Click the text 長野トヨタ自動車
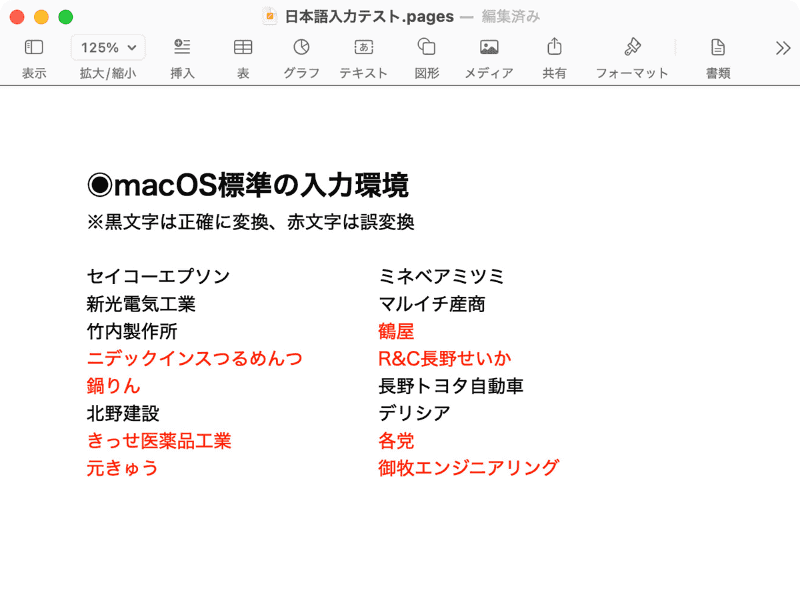The image size is (800, 607). (451, 386)
